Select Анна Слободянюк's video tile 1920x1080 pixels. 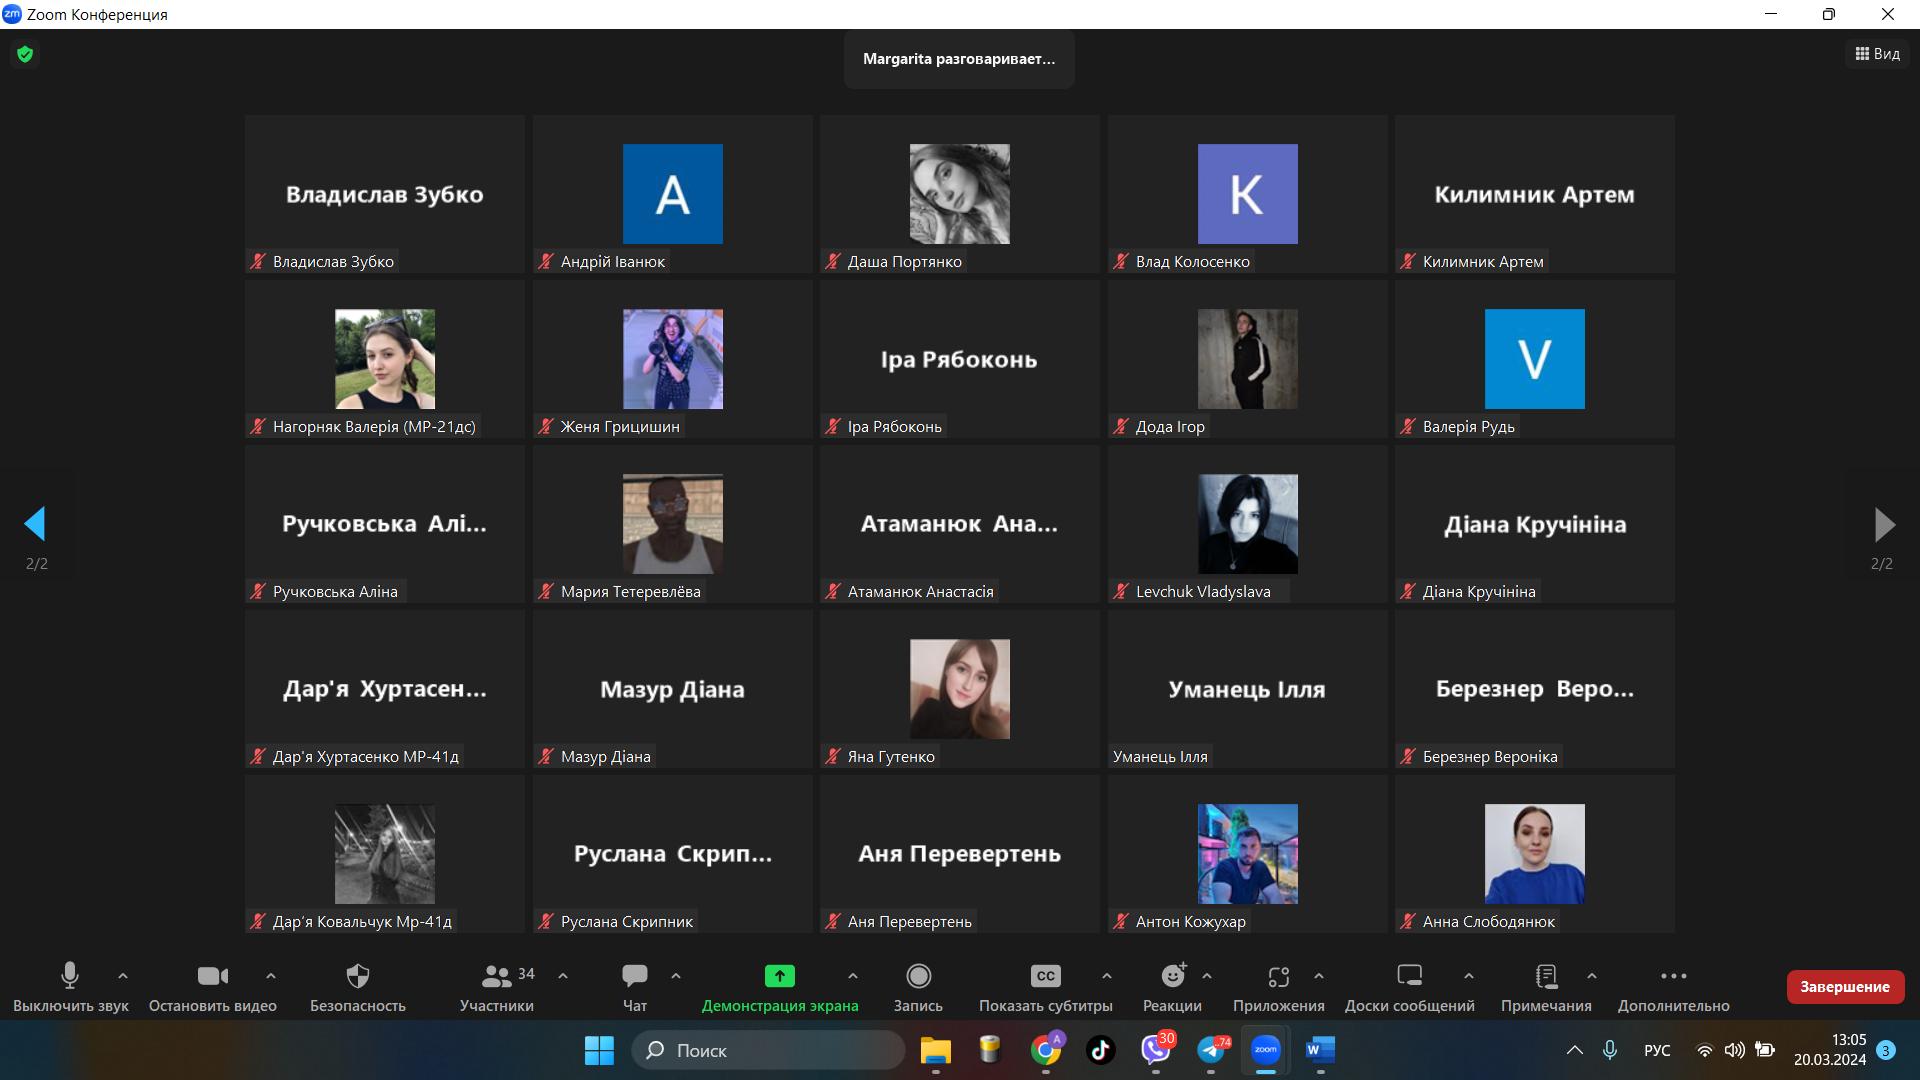(x=1534, y=854)
